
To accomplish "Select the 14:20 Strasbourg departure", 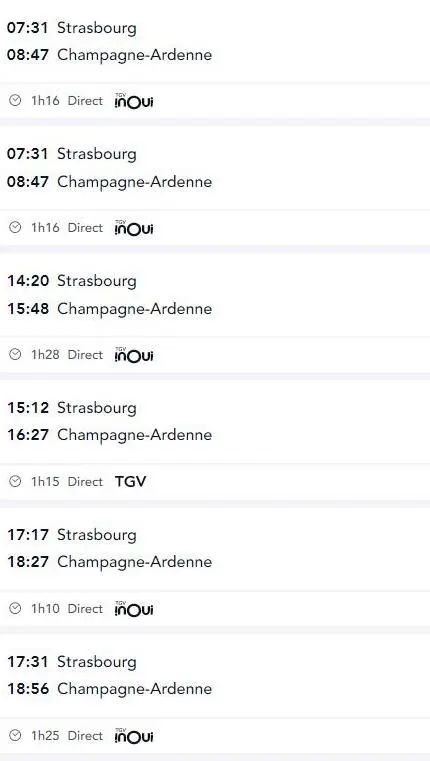I will click(72, 281).
